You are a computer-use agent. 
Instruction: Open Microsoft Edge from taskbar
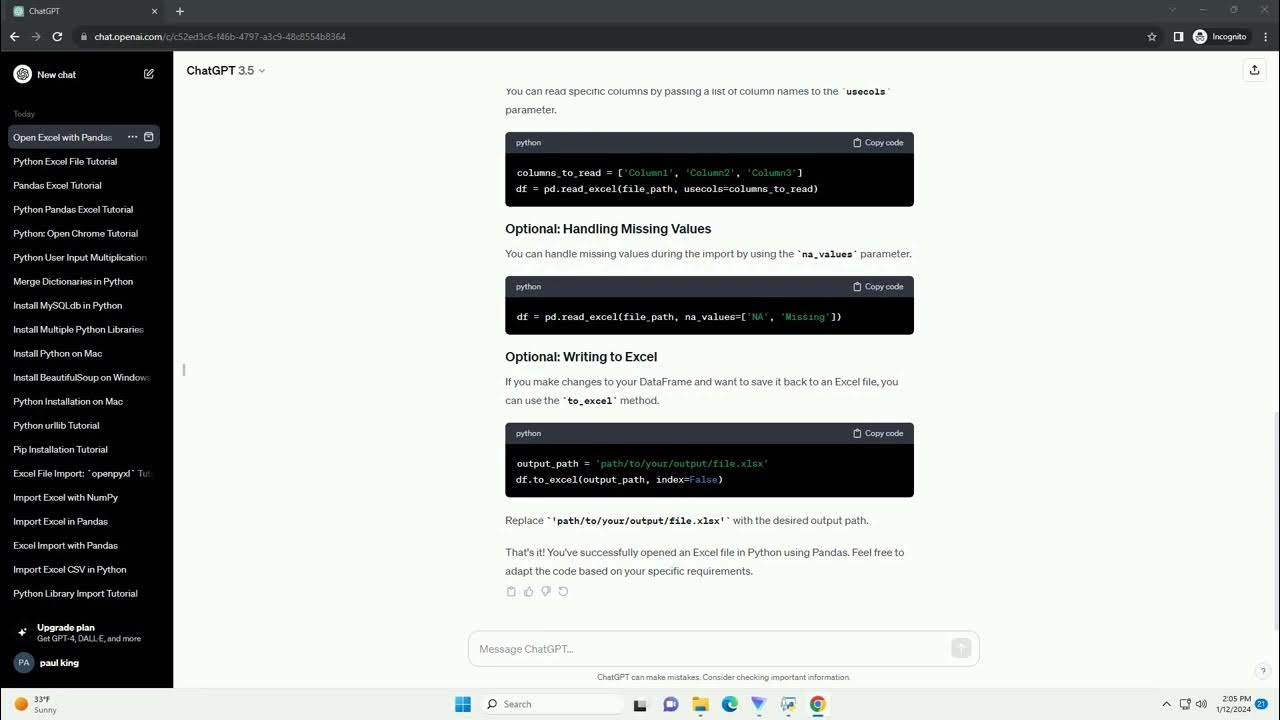(x=730, y=704)
